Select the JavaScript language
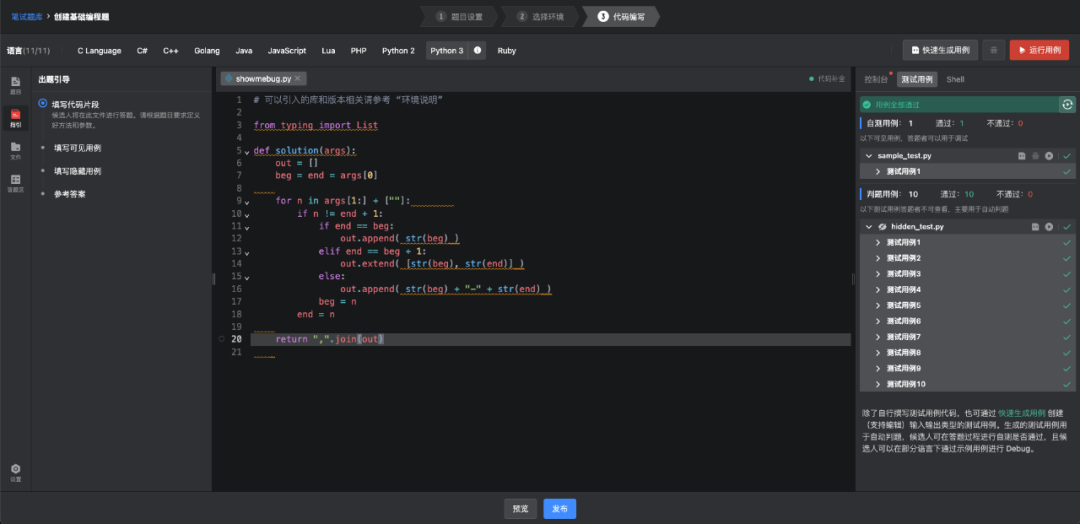Image resolution: width=1080 pixels, height=524 pixels. tap(287, 50)
